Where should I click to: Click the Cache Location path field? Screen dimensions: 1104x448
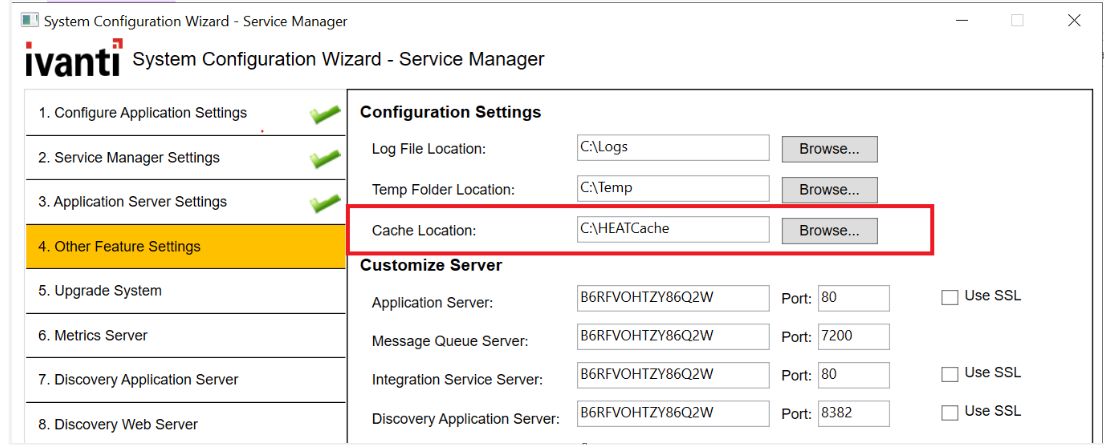672,229
